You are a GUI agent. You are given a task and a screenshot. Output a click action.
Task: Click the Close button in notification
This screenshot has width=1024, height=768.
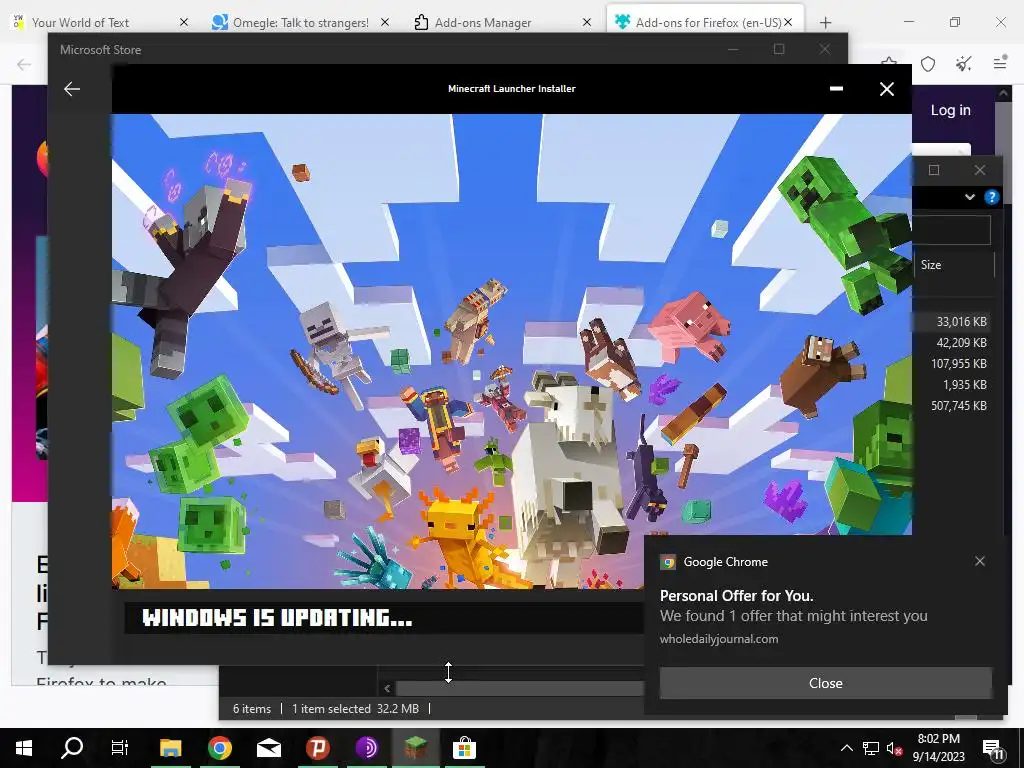pos(825,683)
